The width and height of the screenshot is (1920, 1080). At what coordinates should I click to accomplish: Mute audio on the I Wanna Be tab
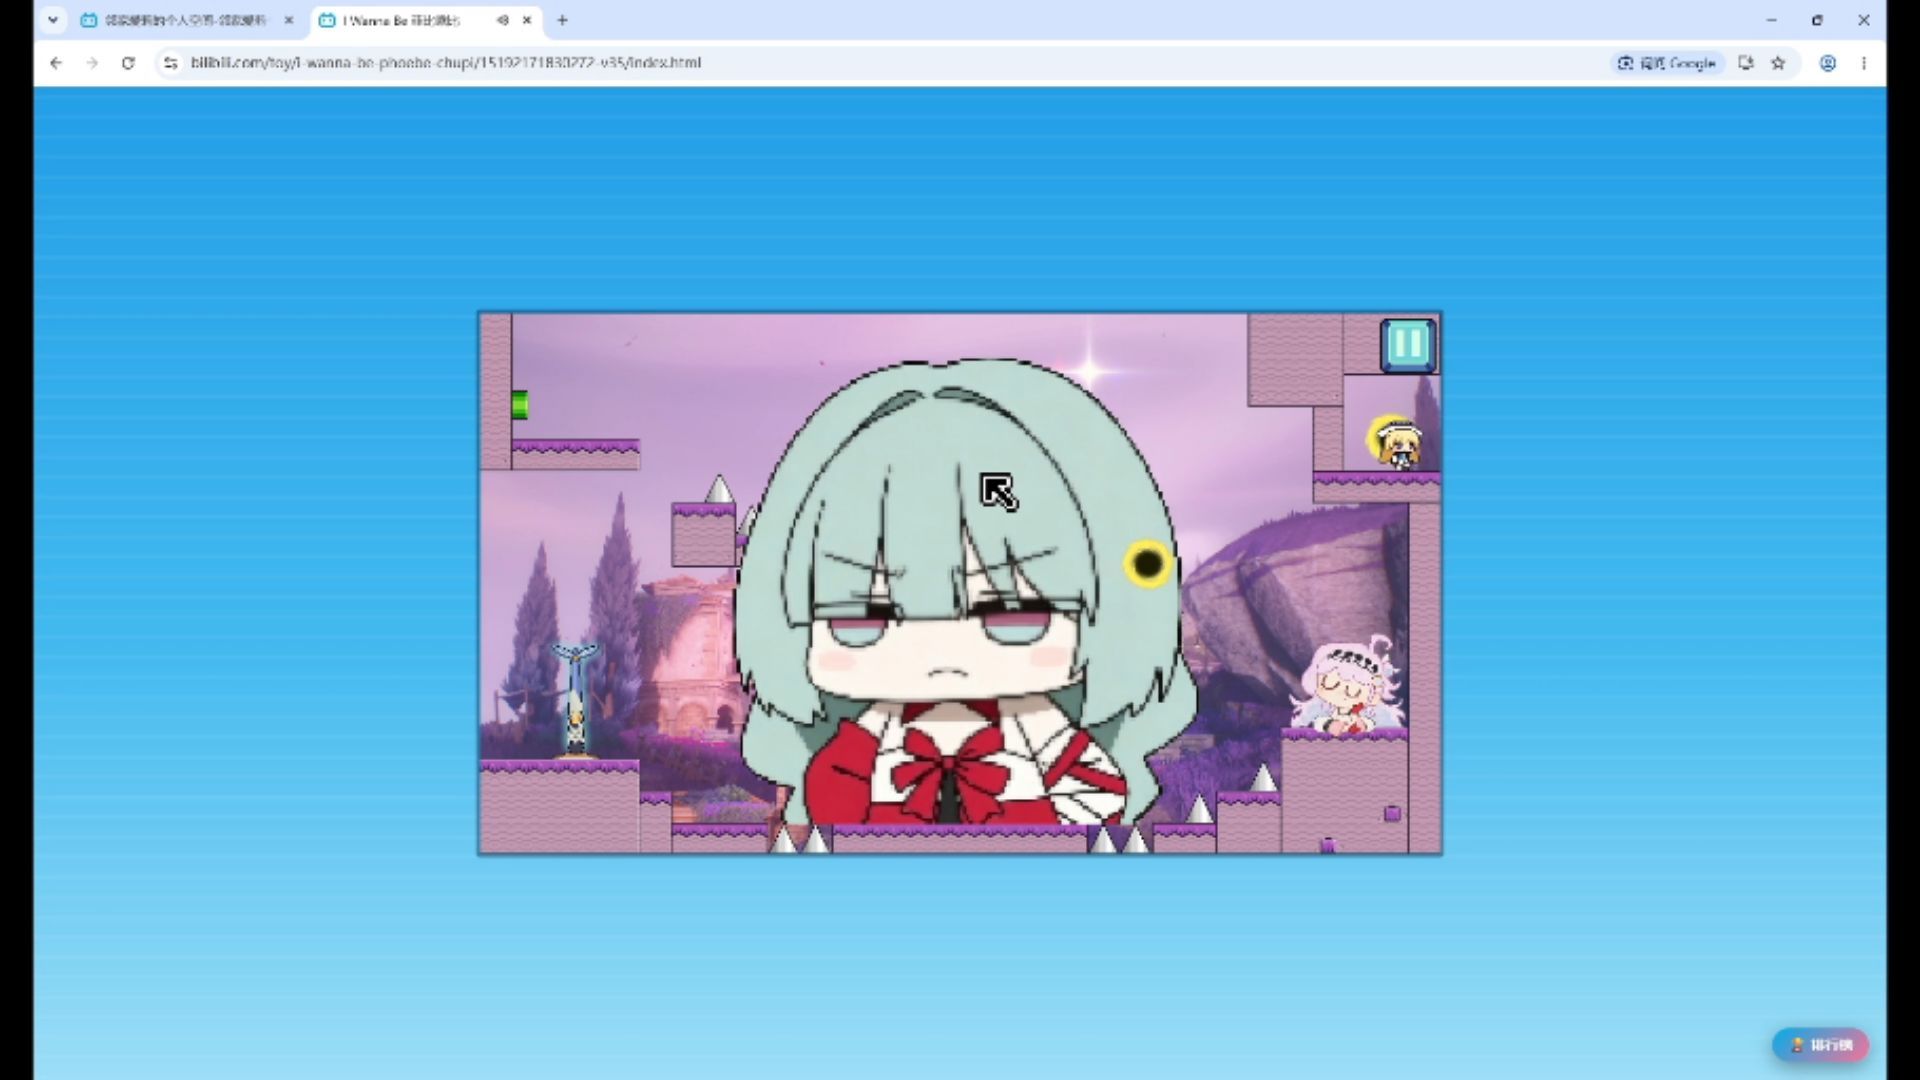[502, 20]
